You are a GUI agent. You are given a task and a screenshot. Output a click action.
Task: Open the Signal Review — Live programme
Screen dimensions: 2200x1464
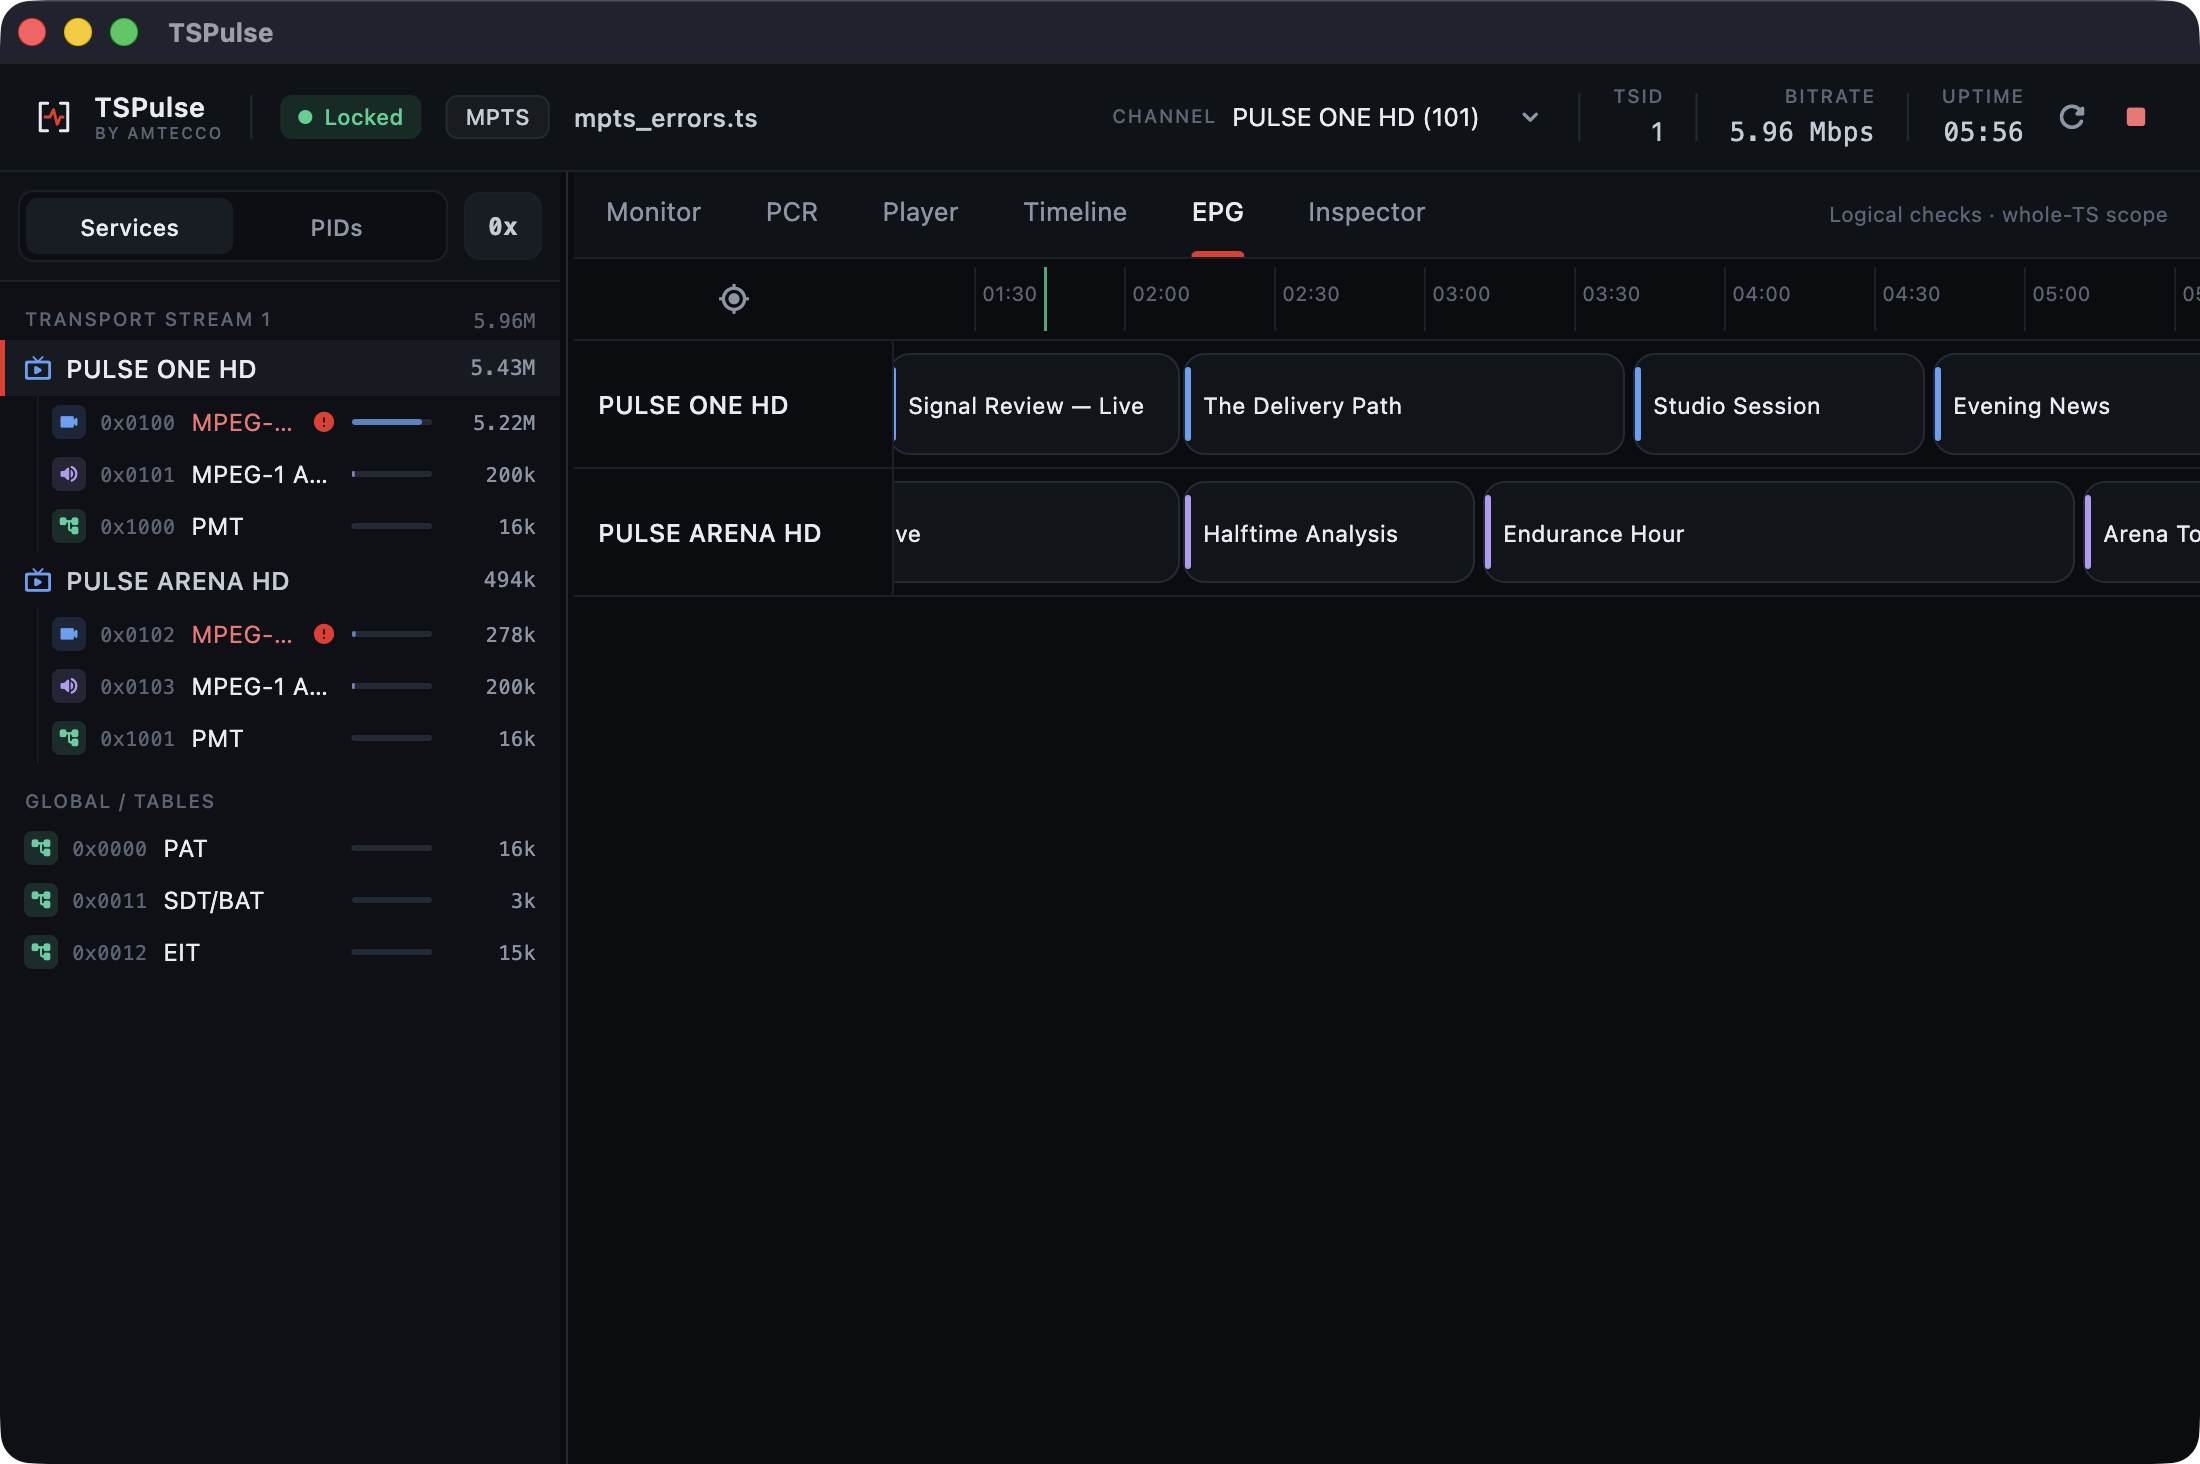(x=1035, y=405)
